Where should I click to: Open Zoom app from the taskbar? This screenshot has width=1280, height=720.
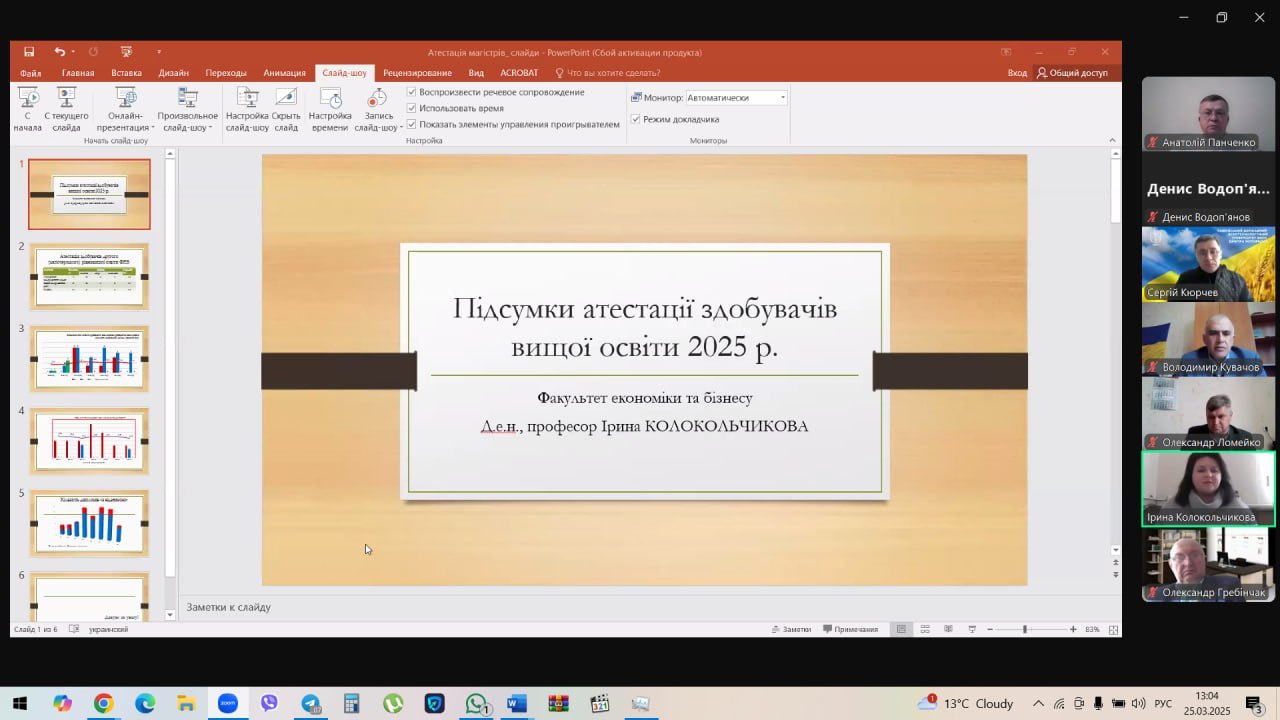click(x=227, y=703)
